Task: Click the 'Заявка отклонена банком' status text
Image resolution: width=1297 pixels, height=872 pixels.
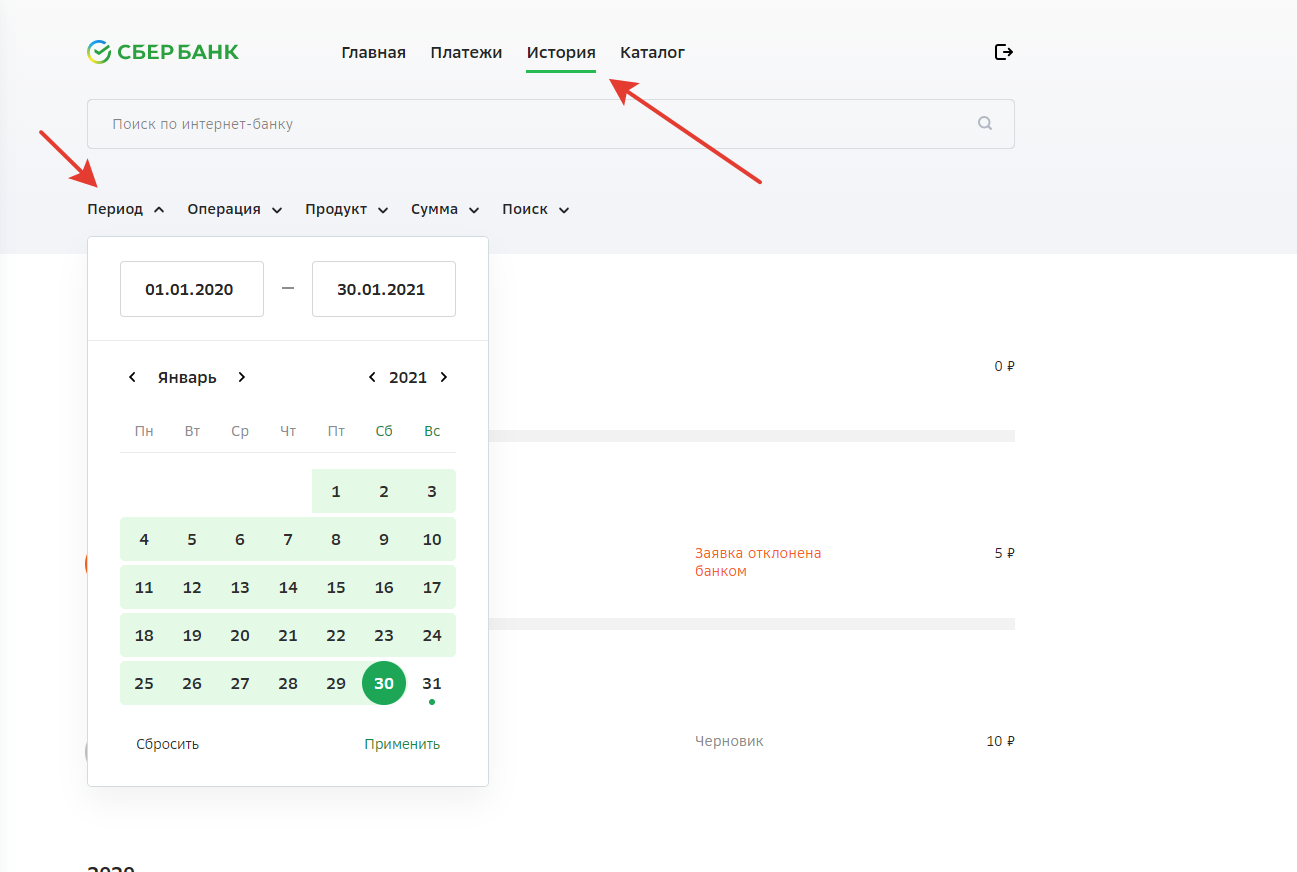Action: [758, 562]
